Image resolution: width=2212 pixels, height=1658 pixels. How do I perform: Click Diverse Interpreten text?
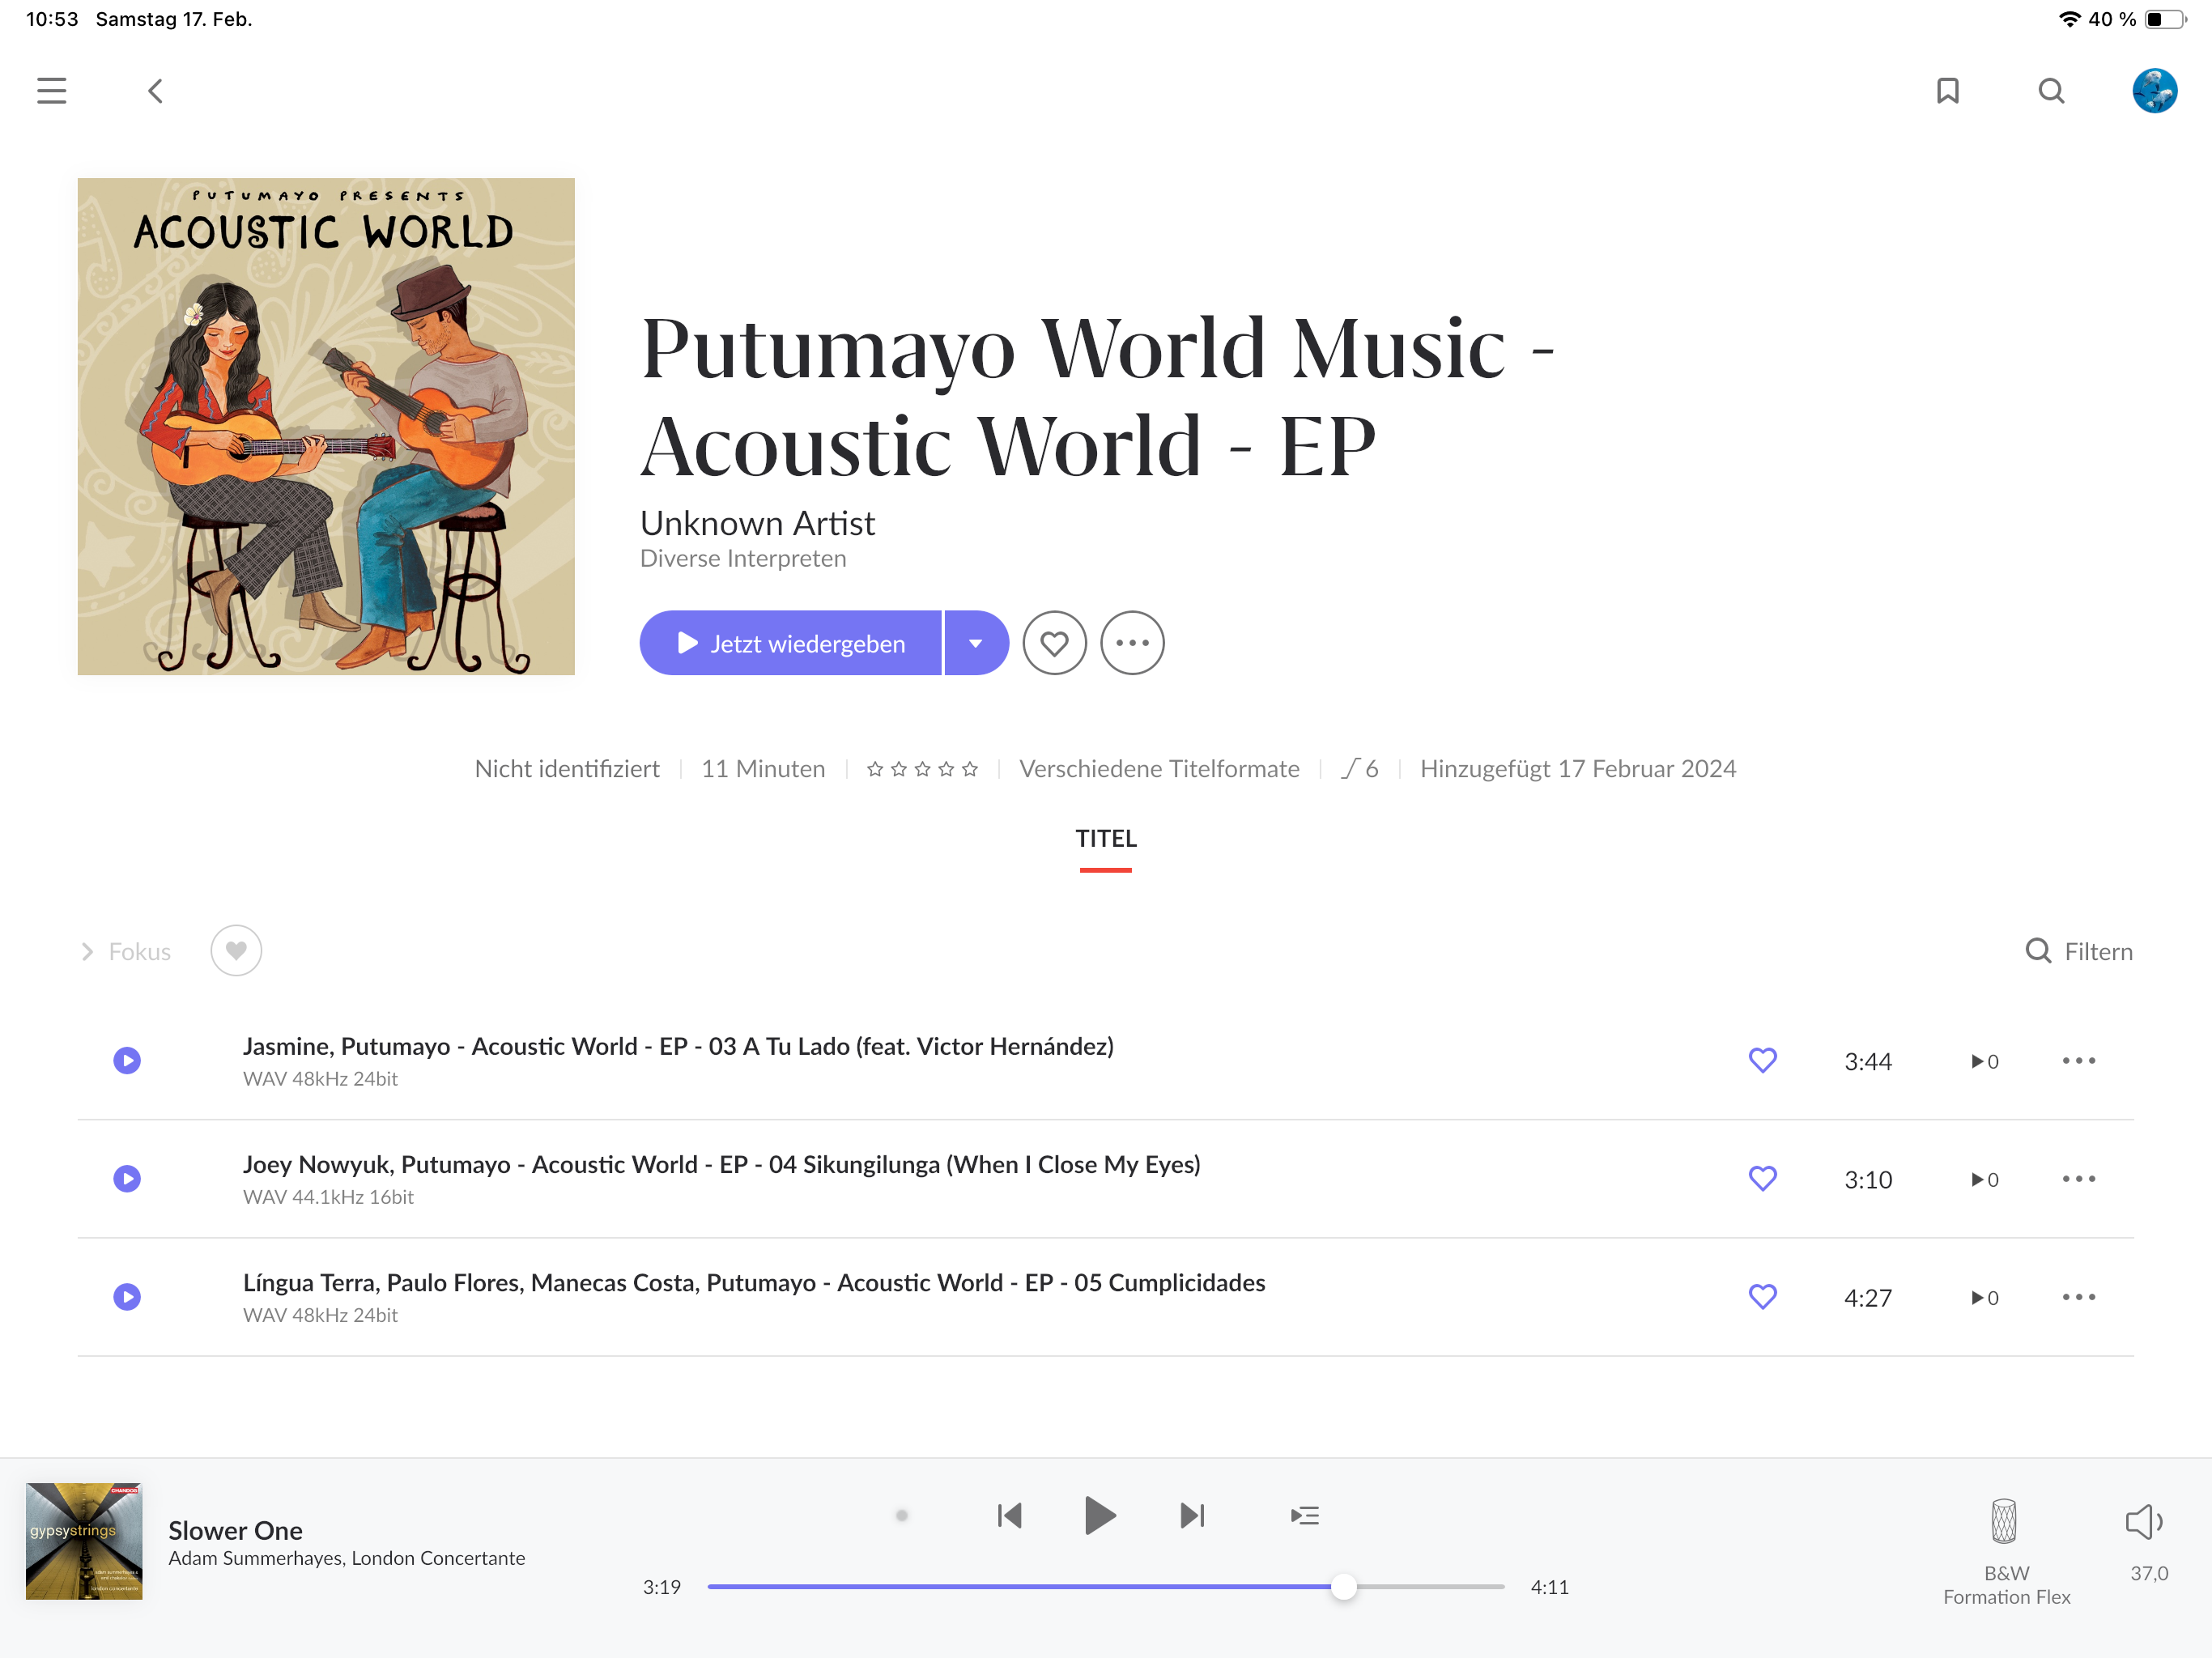[x=743, y=558]
